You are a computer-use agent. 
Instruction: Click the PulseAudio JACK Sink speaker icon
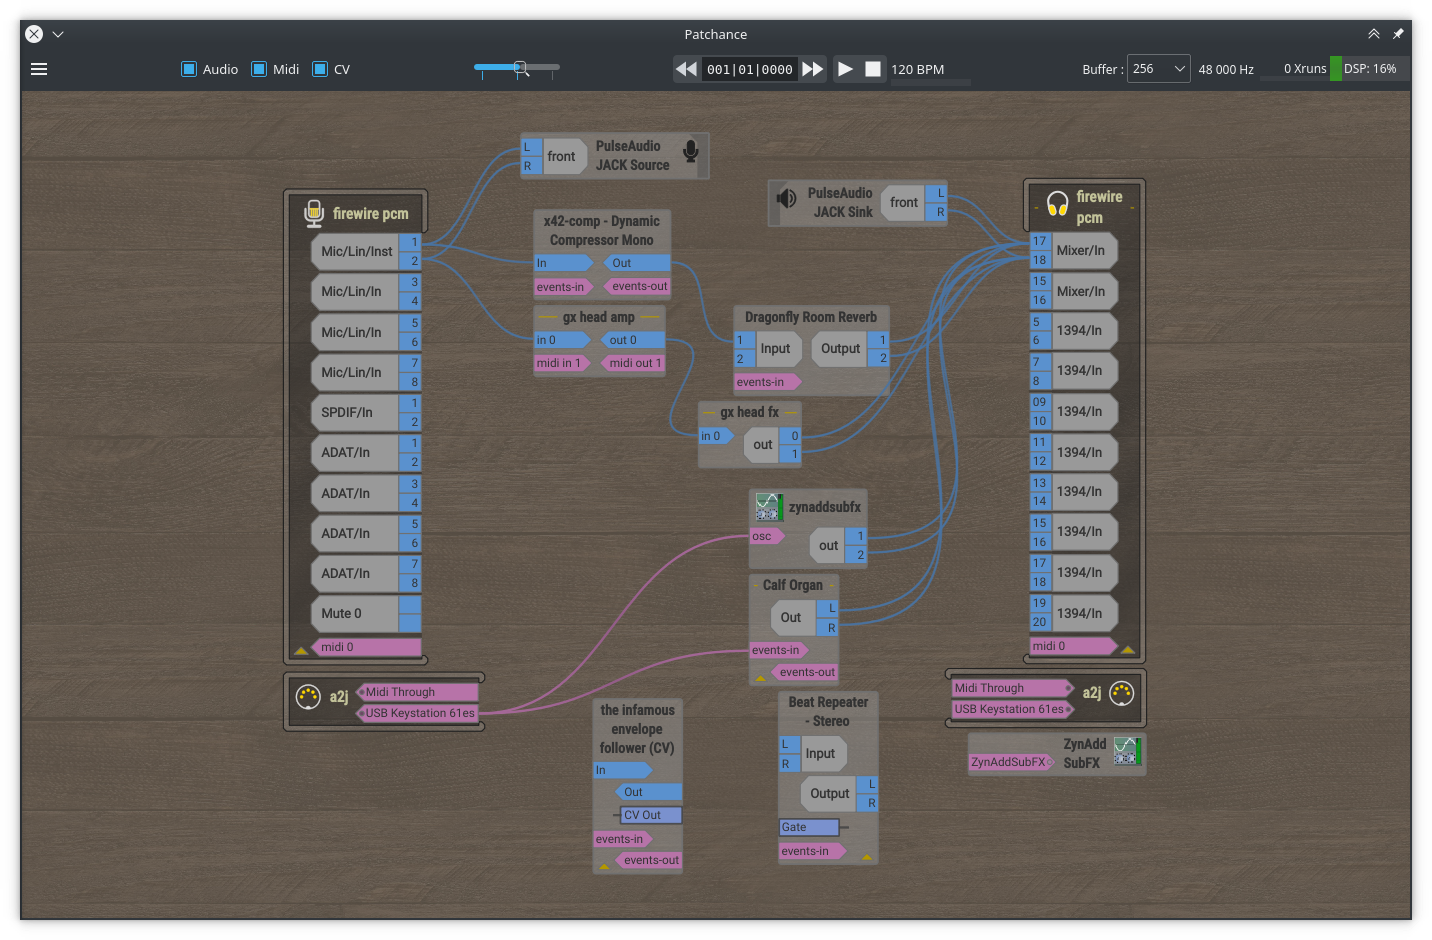tap(787, 198)
